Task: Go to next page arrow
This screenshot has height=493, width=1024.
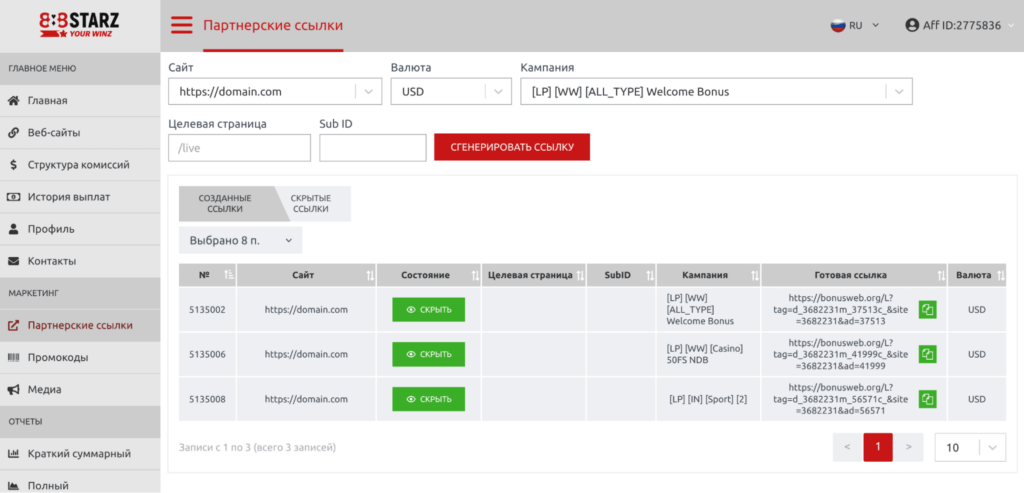Action: [x=908, y=447]
